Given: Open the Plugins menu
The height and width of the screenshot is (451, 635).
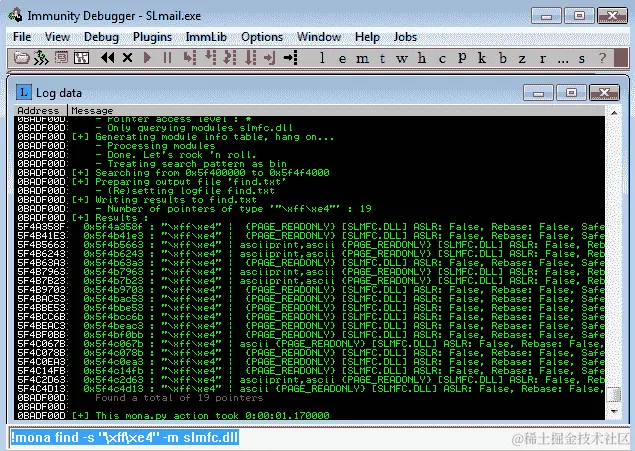Looking at the screenshot, I should click(152, 37).
